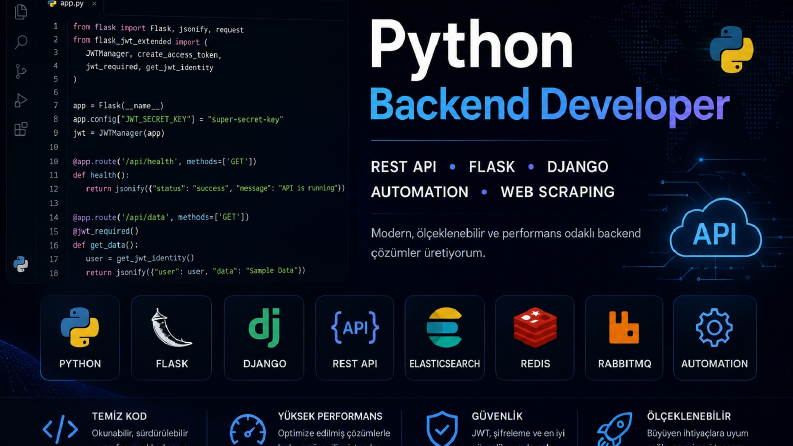The image size is (793, 446).
Task: Click the speedometer YÜKSEK PERFORMANS icon
Action: tap(248, 430)
